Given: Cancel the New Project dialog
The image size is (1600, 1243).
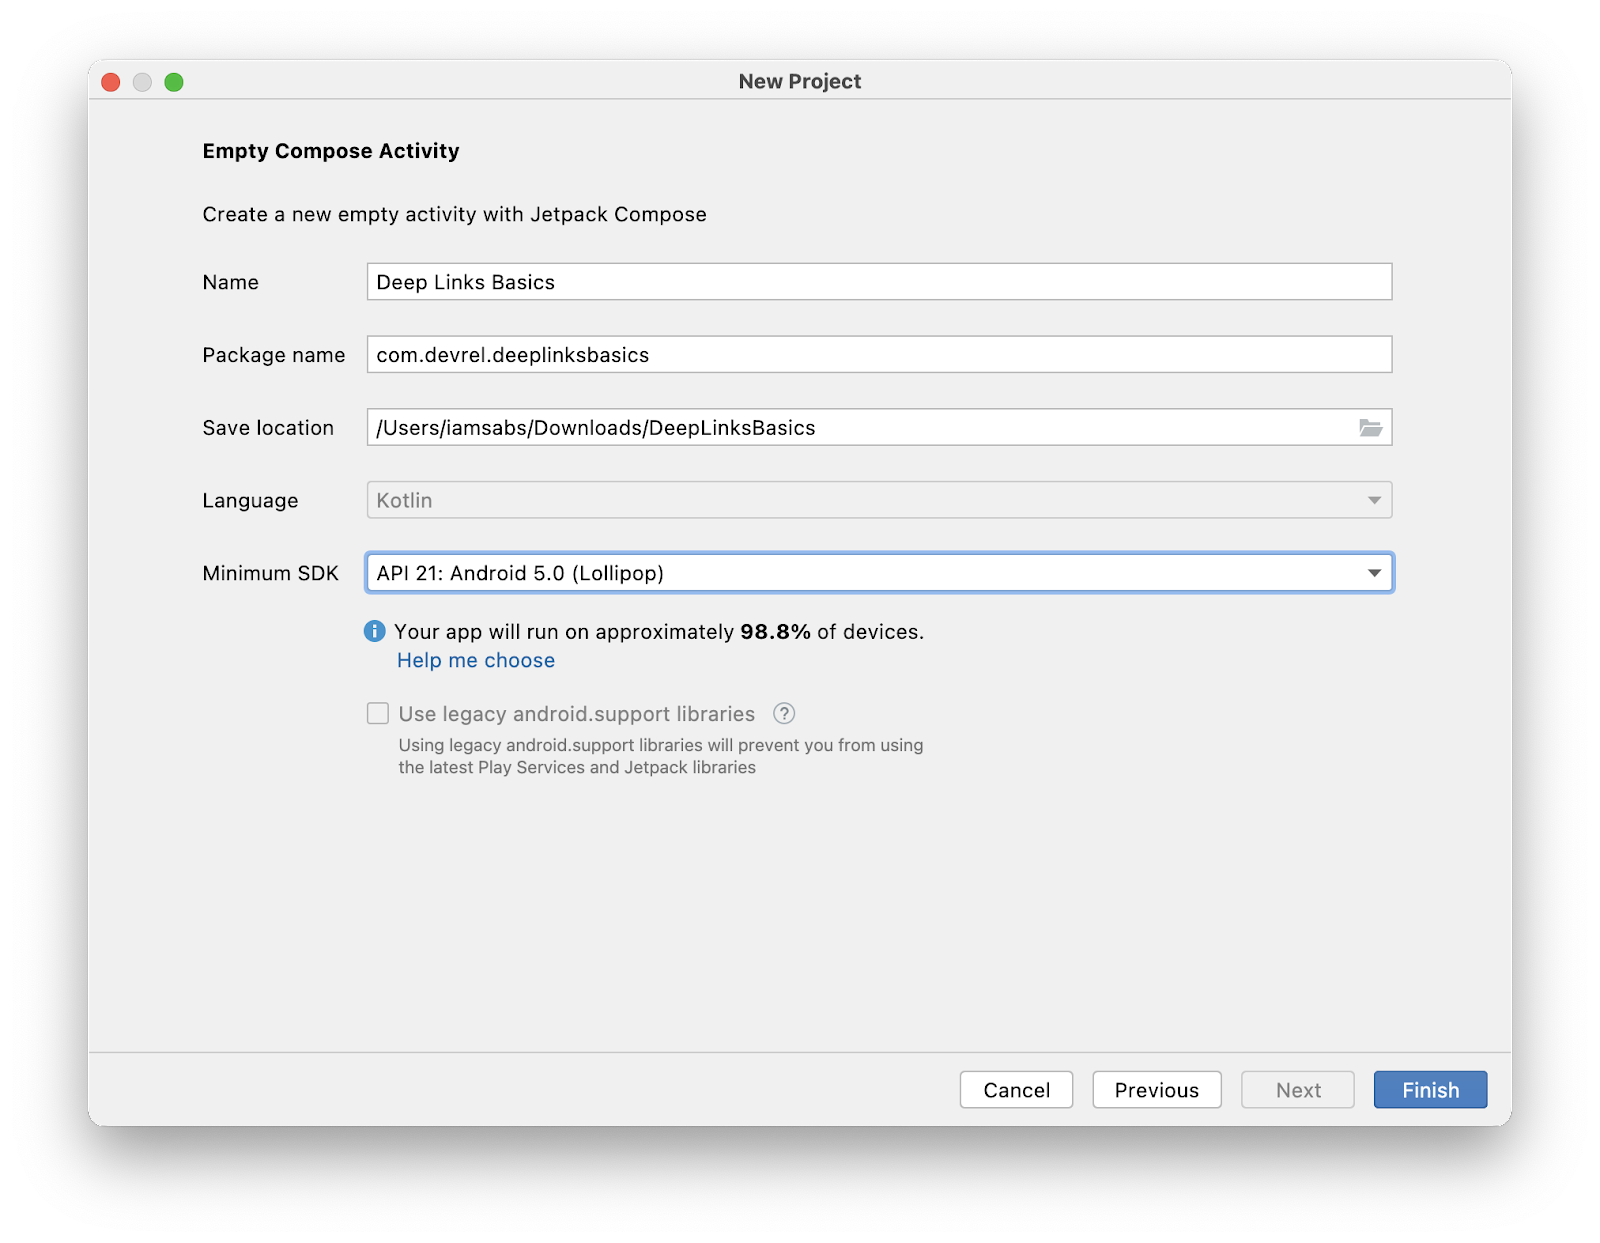Looking at the screenshot, I should point(1016,1089).
